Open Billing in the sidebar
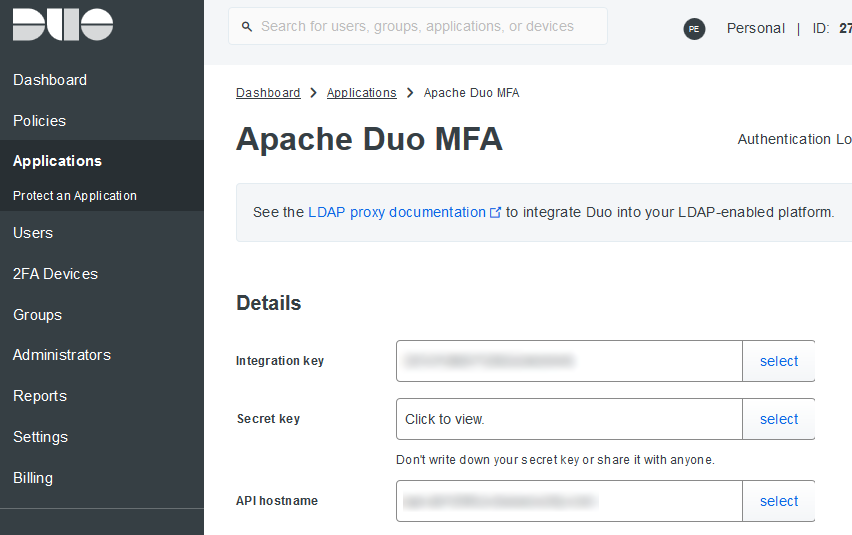 click(33, 478)
